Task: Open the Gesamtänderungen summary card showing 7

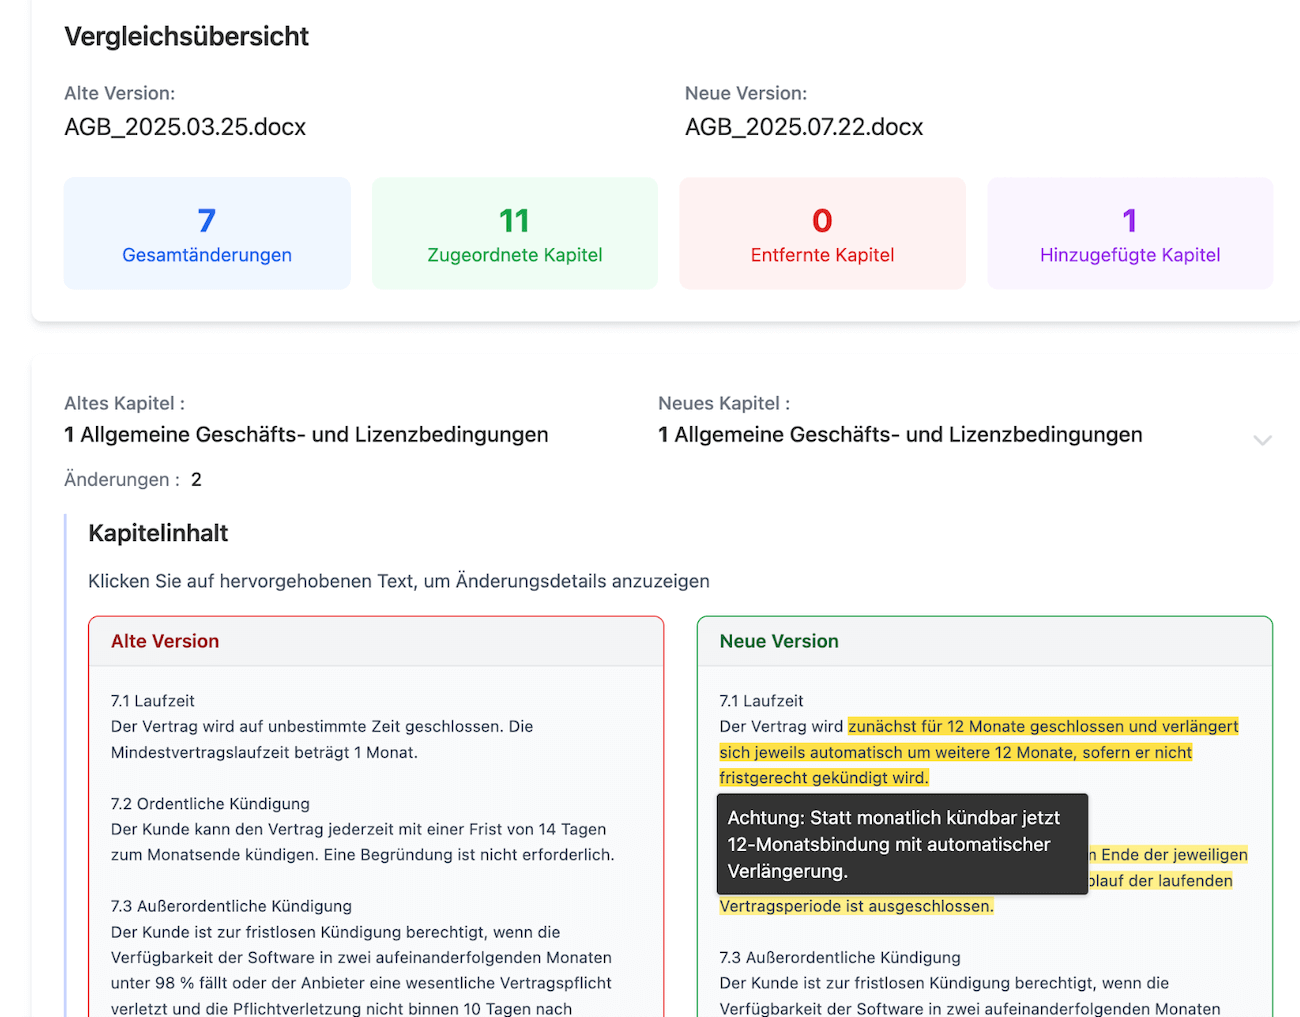Action: (207, 233)
